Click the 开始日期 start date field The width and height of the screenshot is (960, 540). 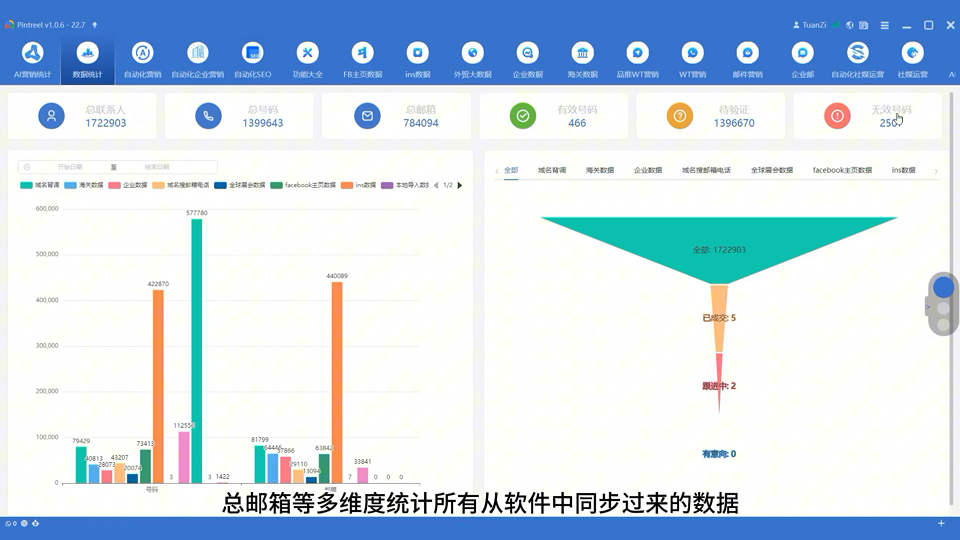click(70, 167)
